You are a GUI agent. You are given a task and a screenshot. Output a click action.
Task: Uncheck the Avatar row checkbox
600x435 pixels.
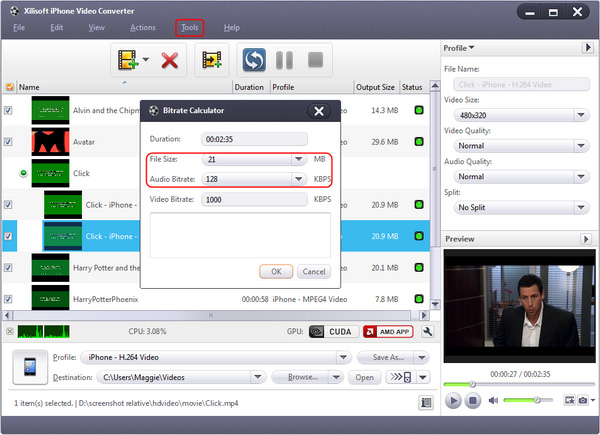click(8, 142)
